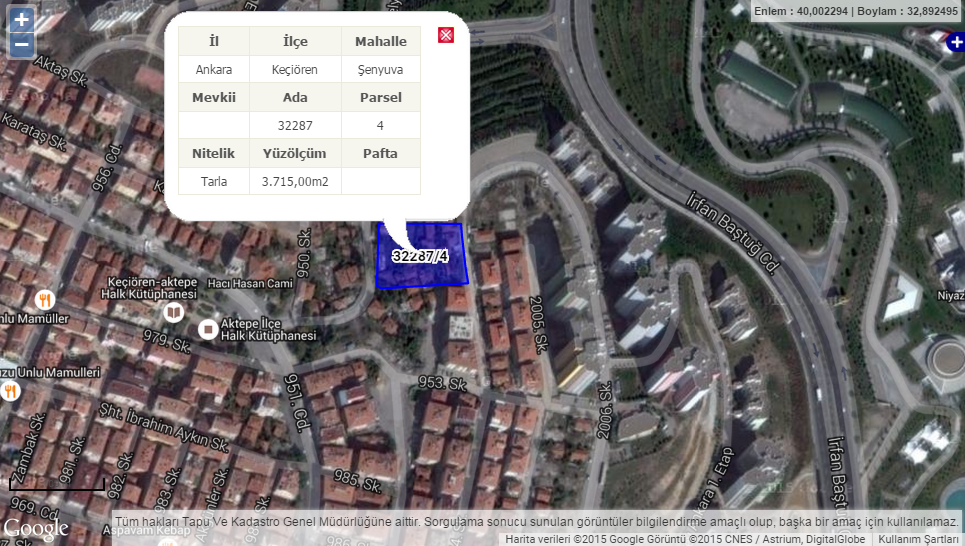Click the Mahalle value Şenyuva
This screenshot has height=546, width=965.
[380, 70]
